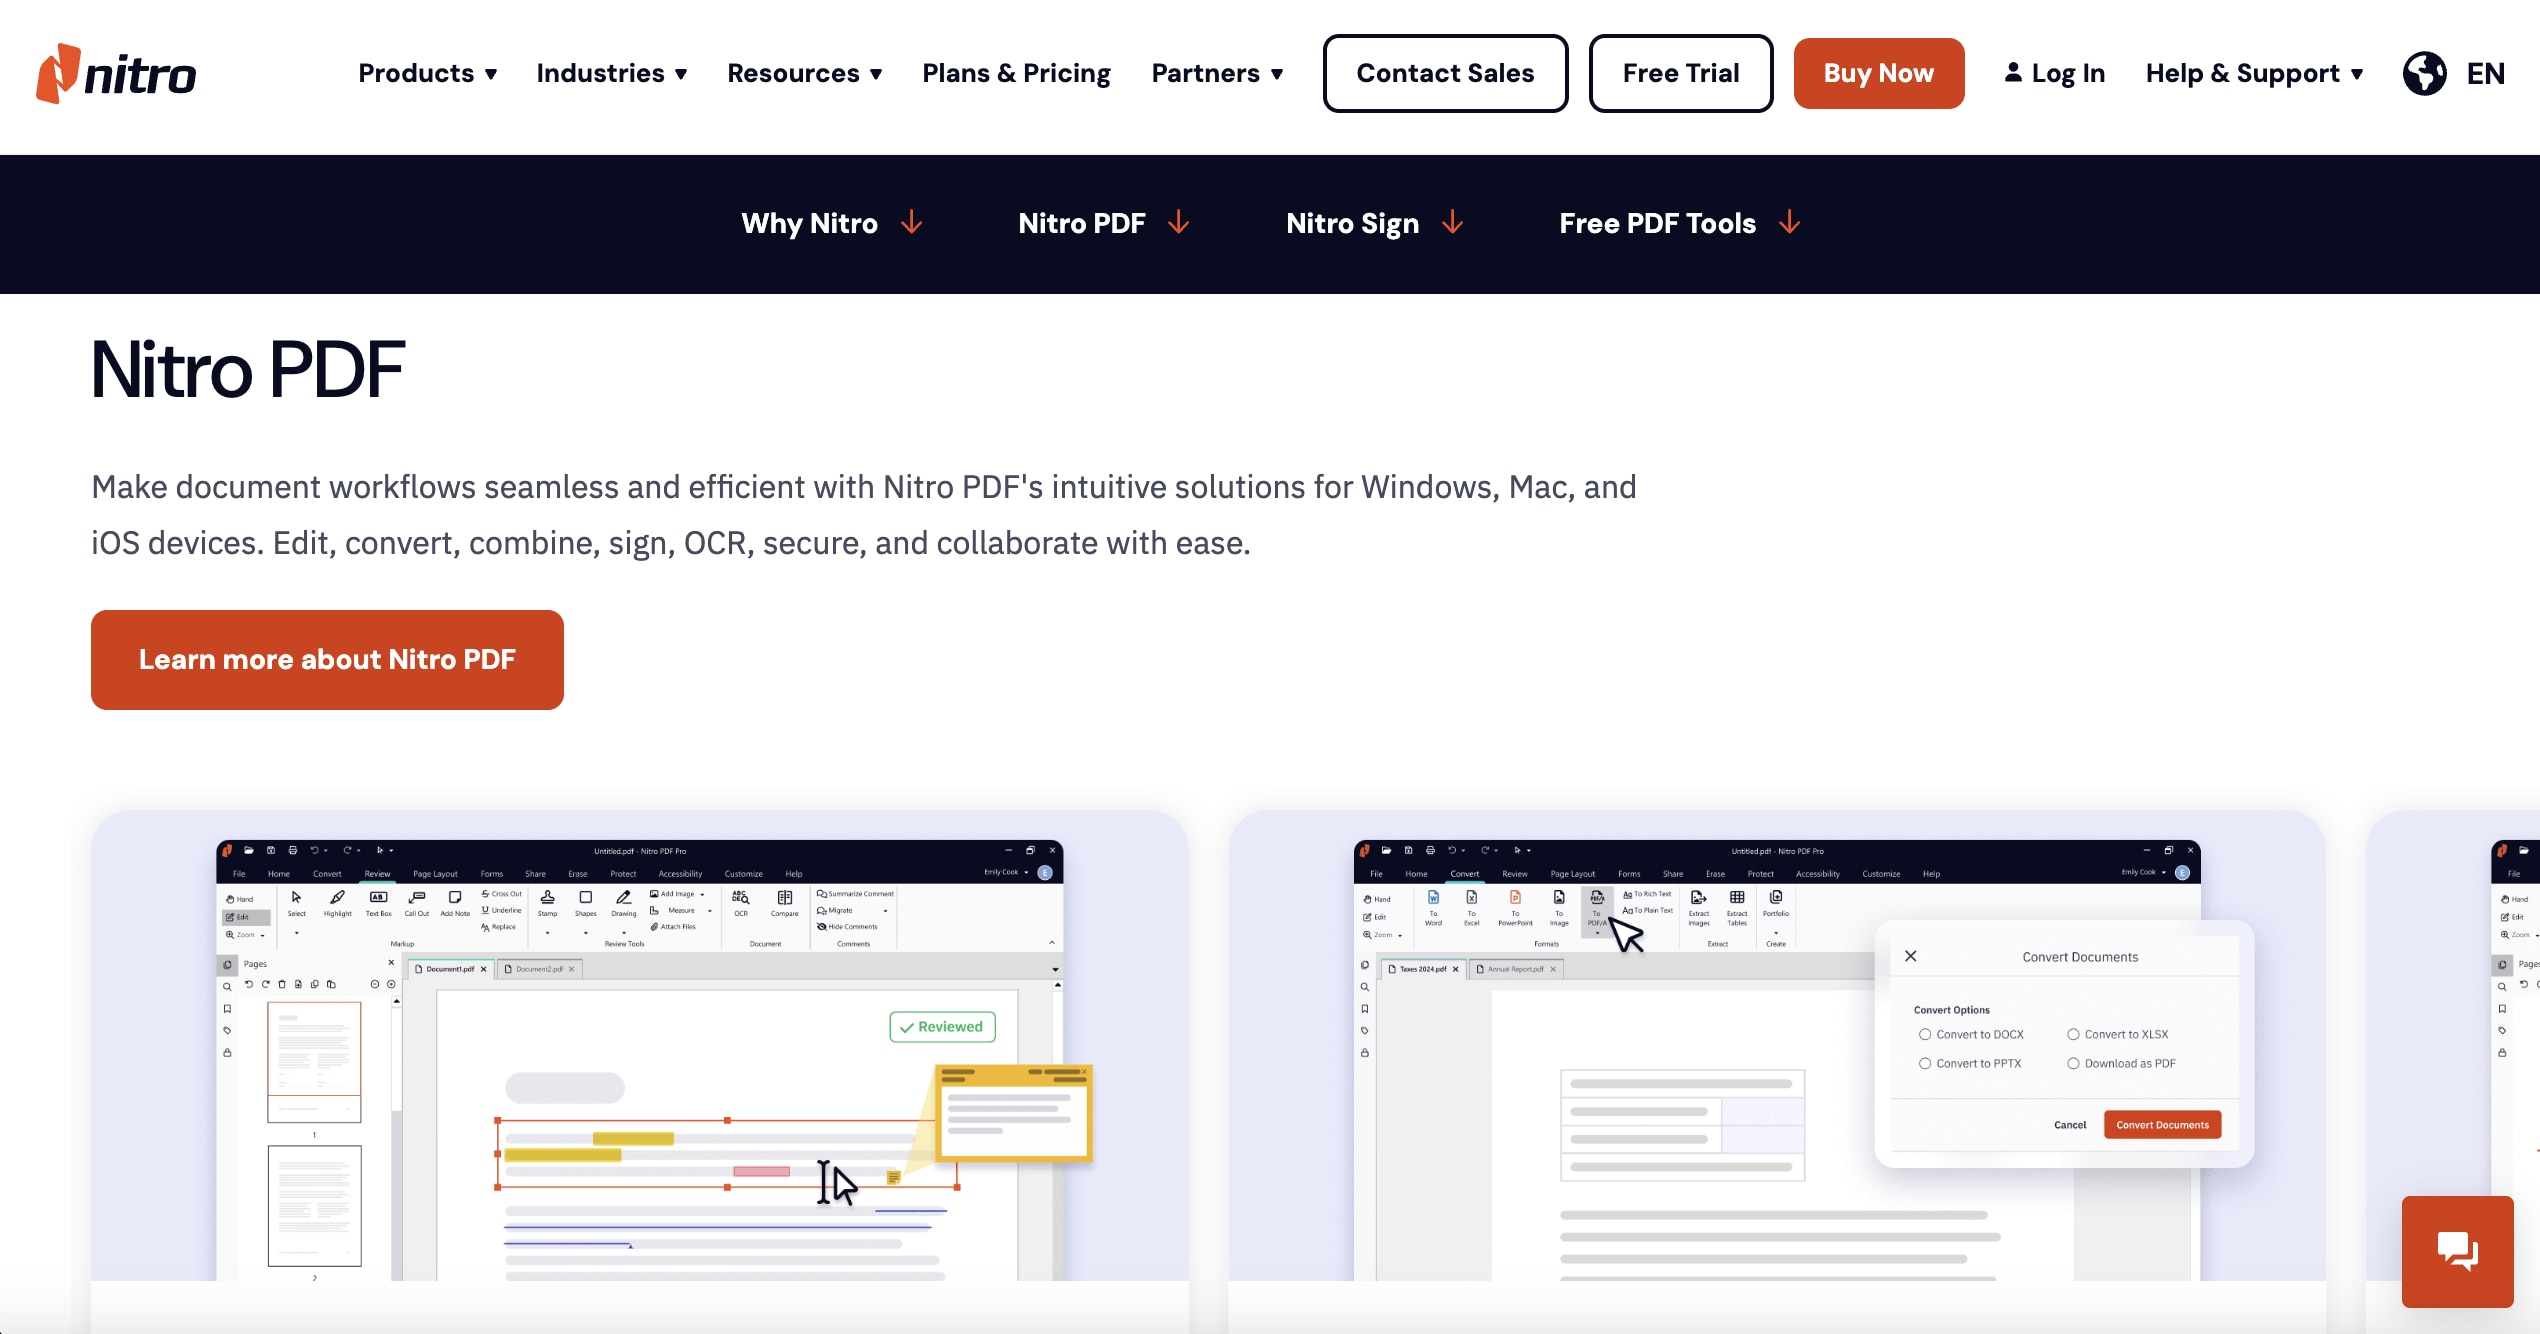Click the Underline markup icon
The height and width of the screenshot is (1334, 2540).
click(486, 910)
